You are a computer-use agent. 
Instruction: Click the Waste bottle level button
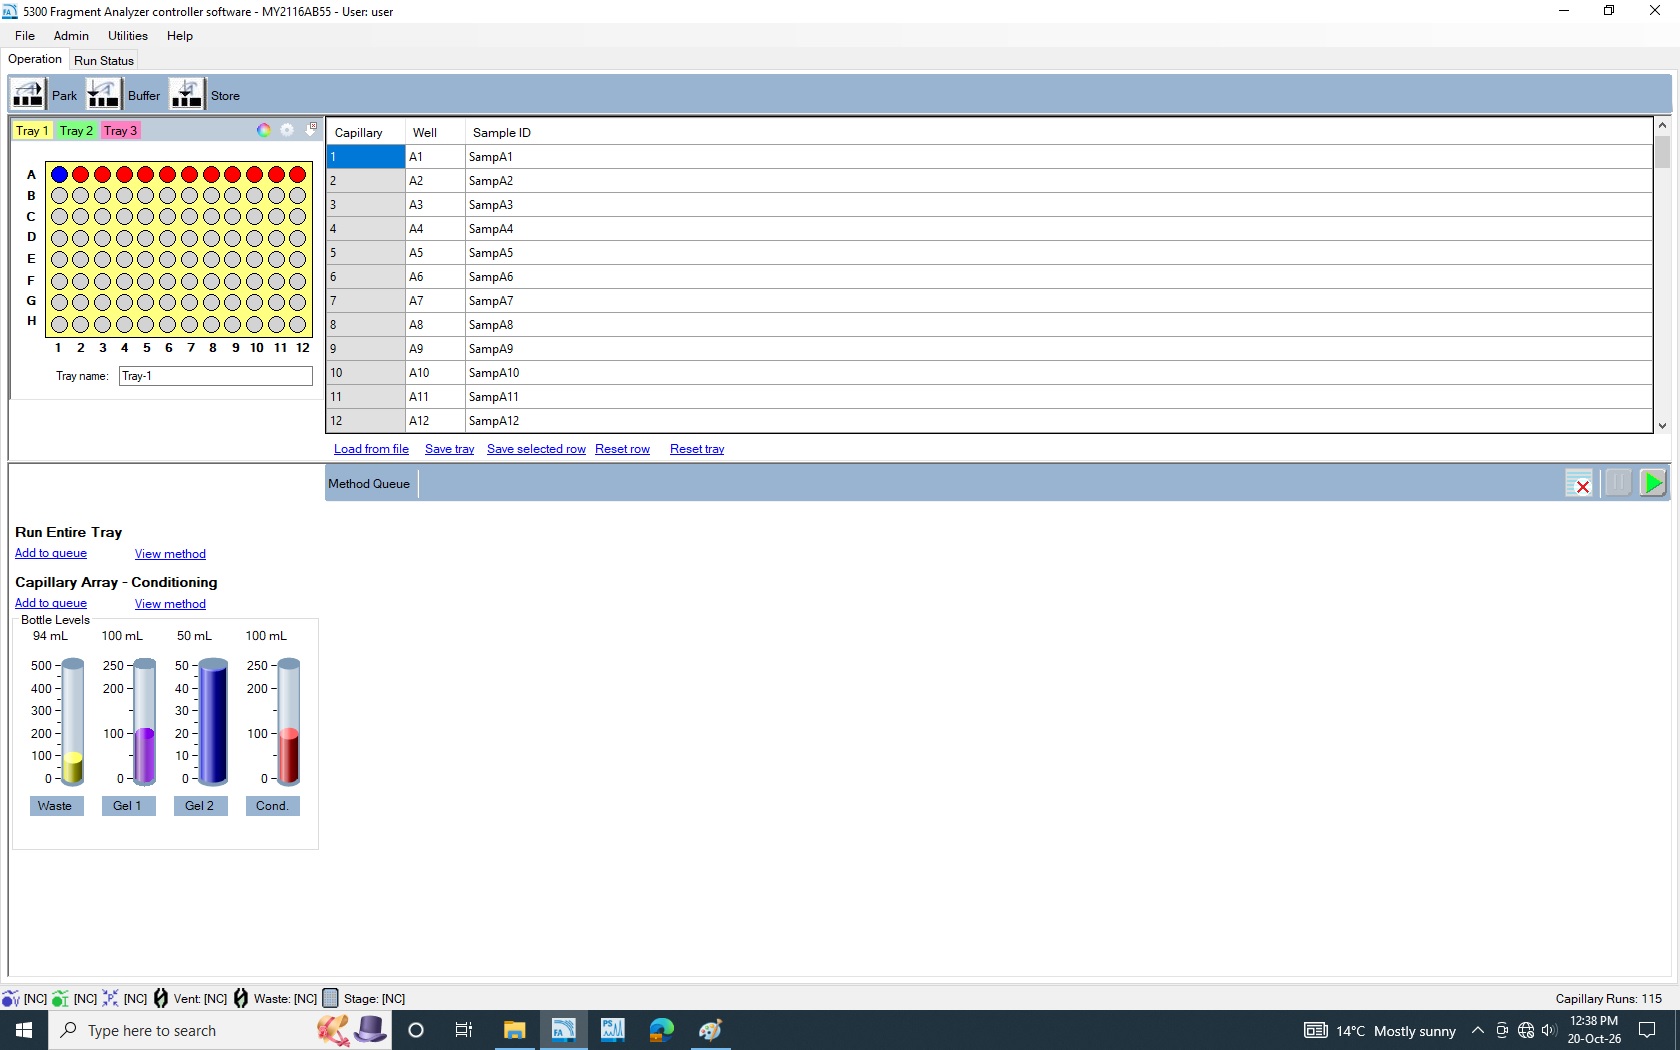(55, 806)
